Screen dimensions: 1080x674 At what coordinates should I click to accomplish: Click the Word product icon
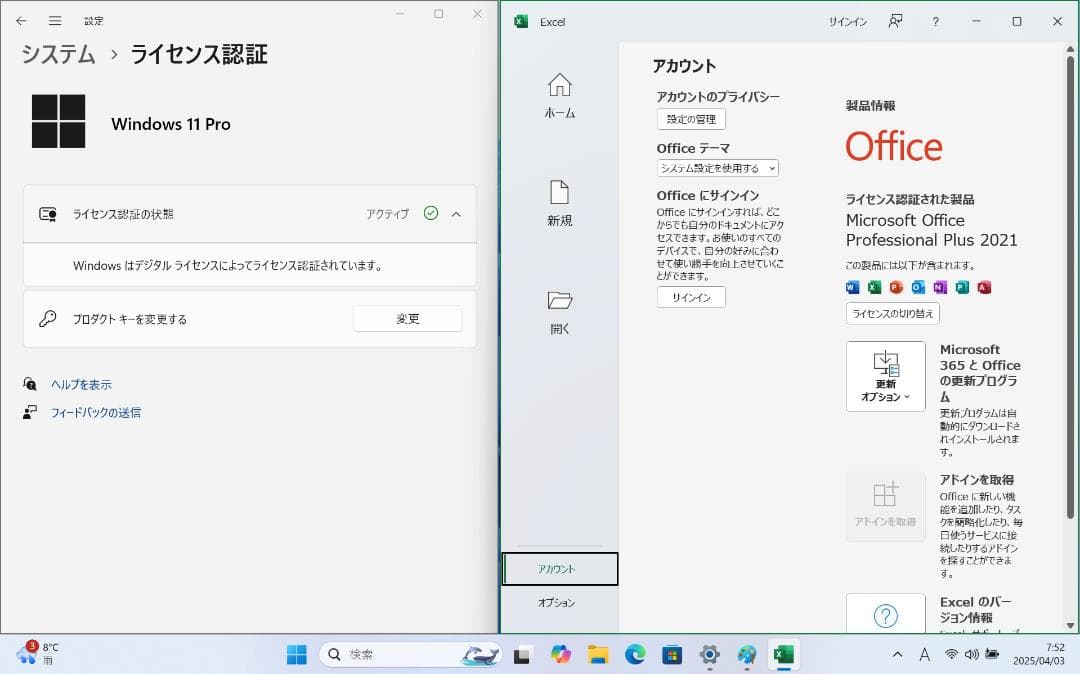tap(853, 287)
